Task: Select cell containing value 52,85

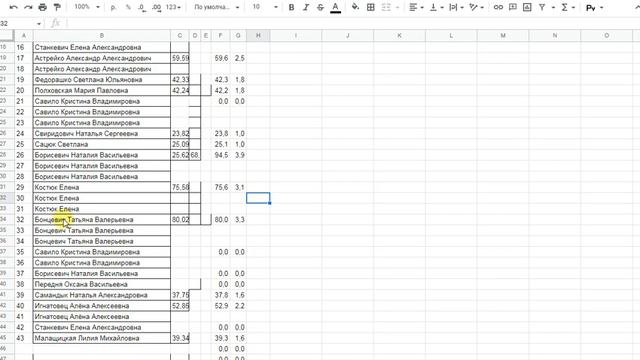Action: [x=180, y=306]
